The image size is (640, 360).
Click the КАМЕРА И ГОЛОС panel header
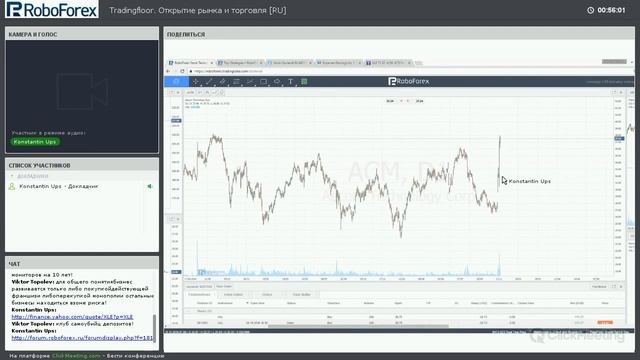point(82,34)
